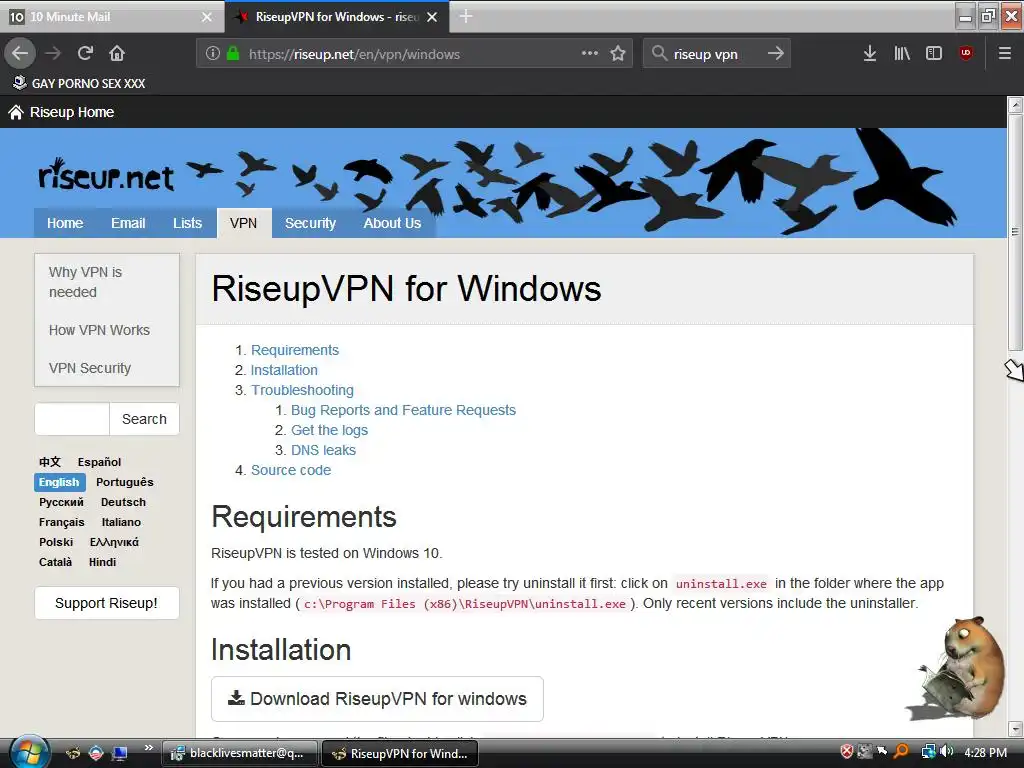Jump to Troubleshooting in the contents list
This screenshot has width=1024, height=768.
[302, 391]
